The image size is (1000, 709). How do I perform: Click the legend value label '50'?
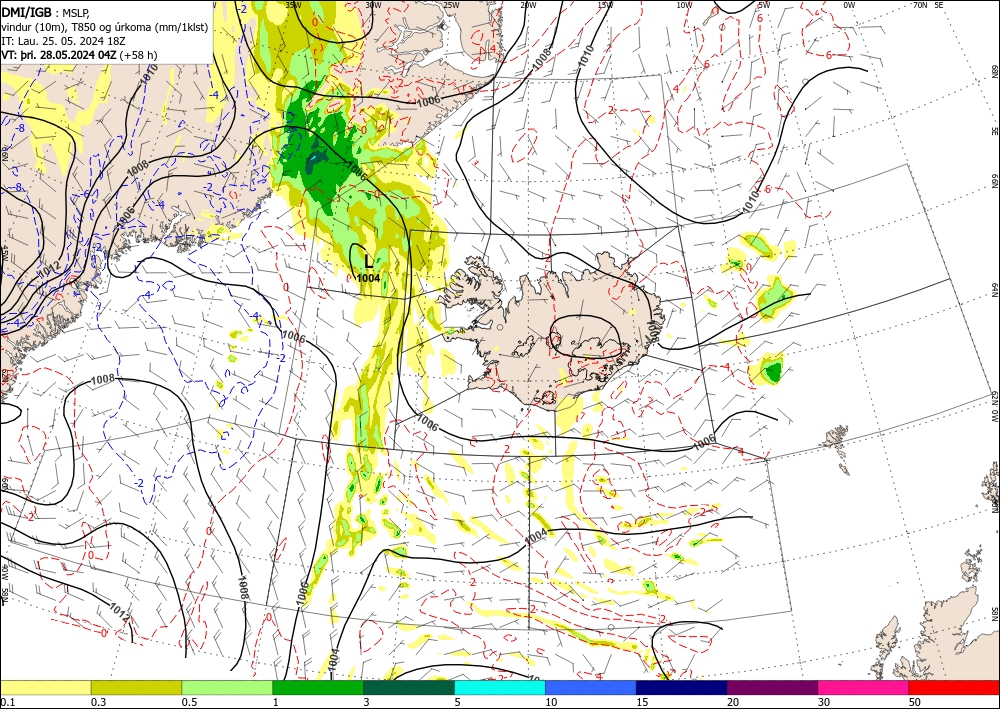tap(915, 702)
